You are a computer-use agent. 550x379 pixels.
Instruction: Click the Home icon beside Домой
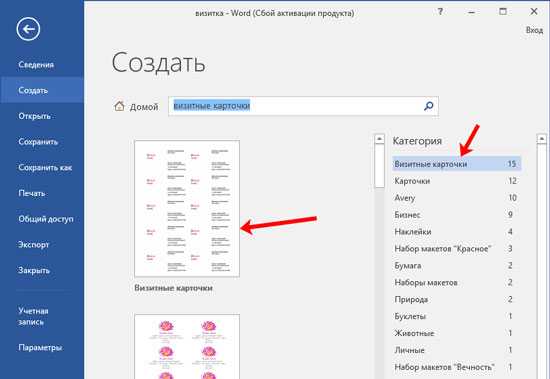point(119,106)
